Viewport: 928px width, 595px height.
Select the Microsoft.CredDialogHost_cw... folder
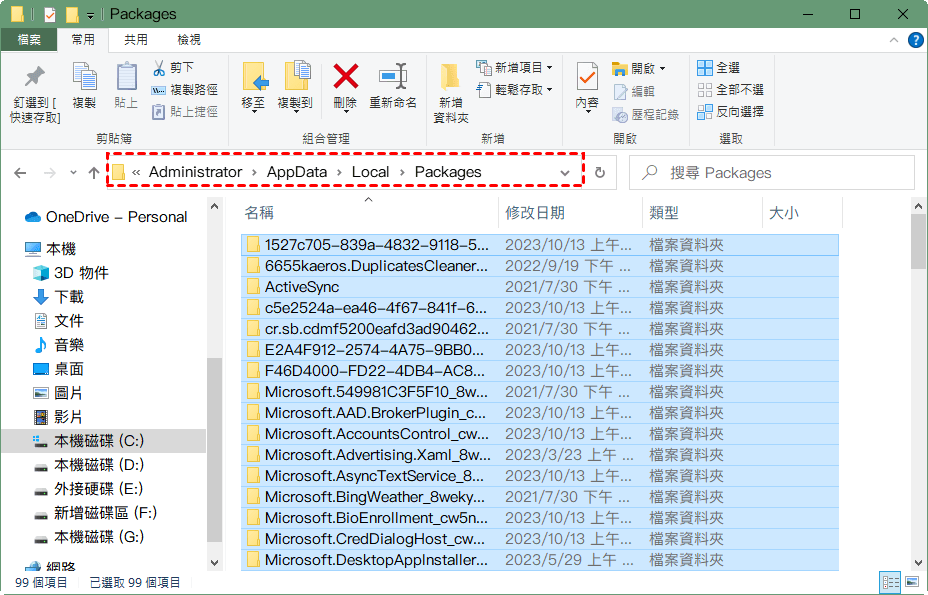(x=540, y=539)
